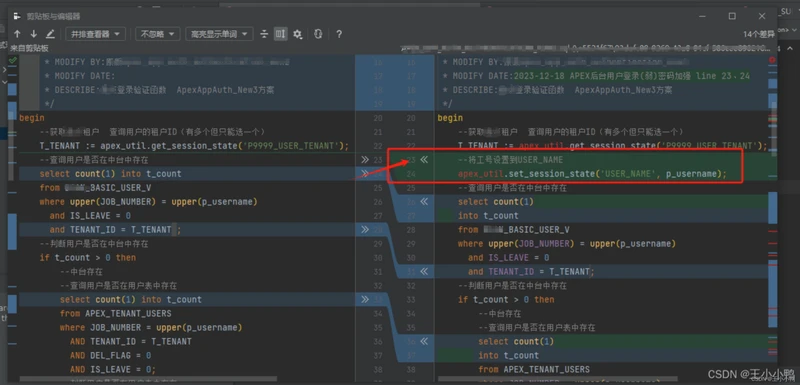Click the set_session_state('USER_NAME', p_username) line
Screen dimensions: 800x385
(x=592, y=174)
